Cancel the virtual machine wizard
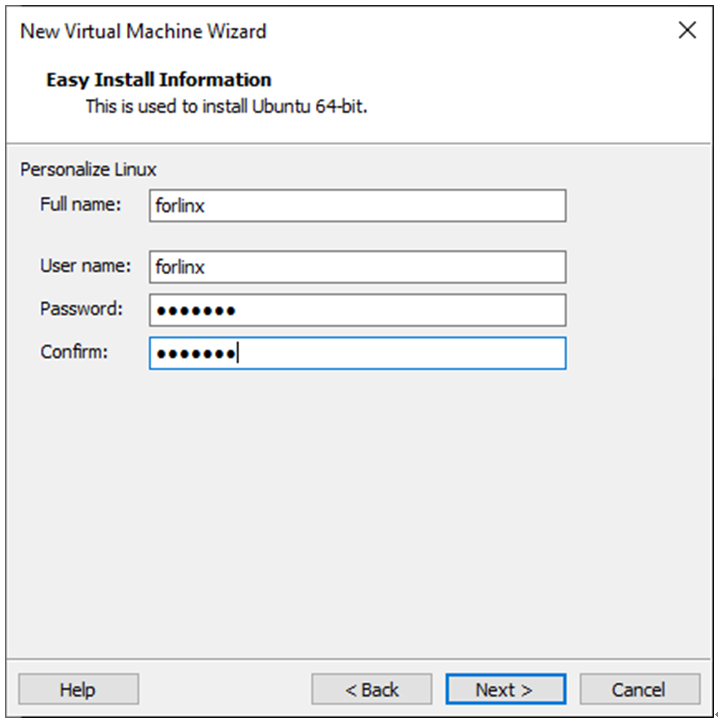 638,690
